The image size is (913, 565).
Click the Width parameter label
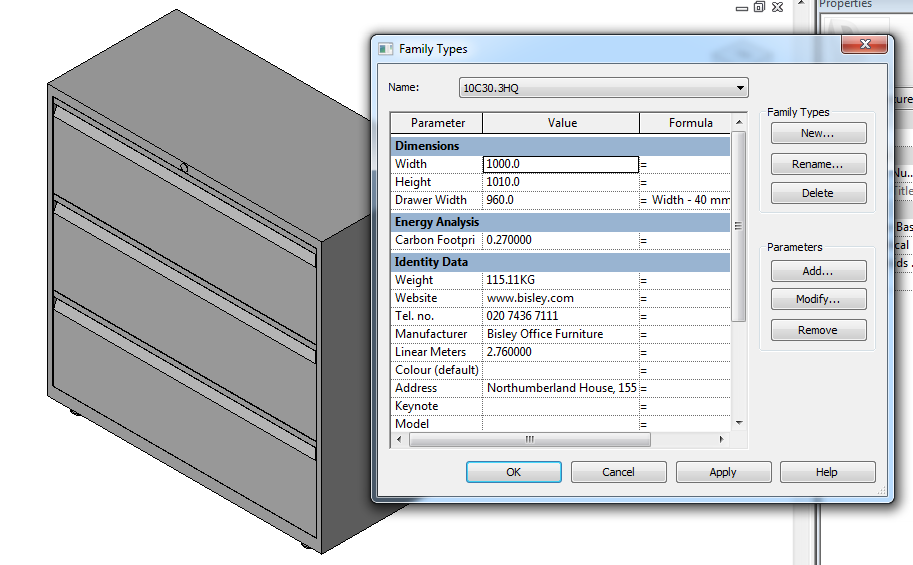tap(411, 164)
